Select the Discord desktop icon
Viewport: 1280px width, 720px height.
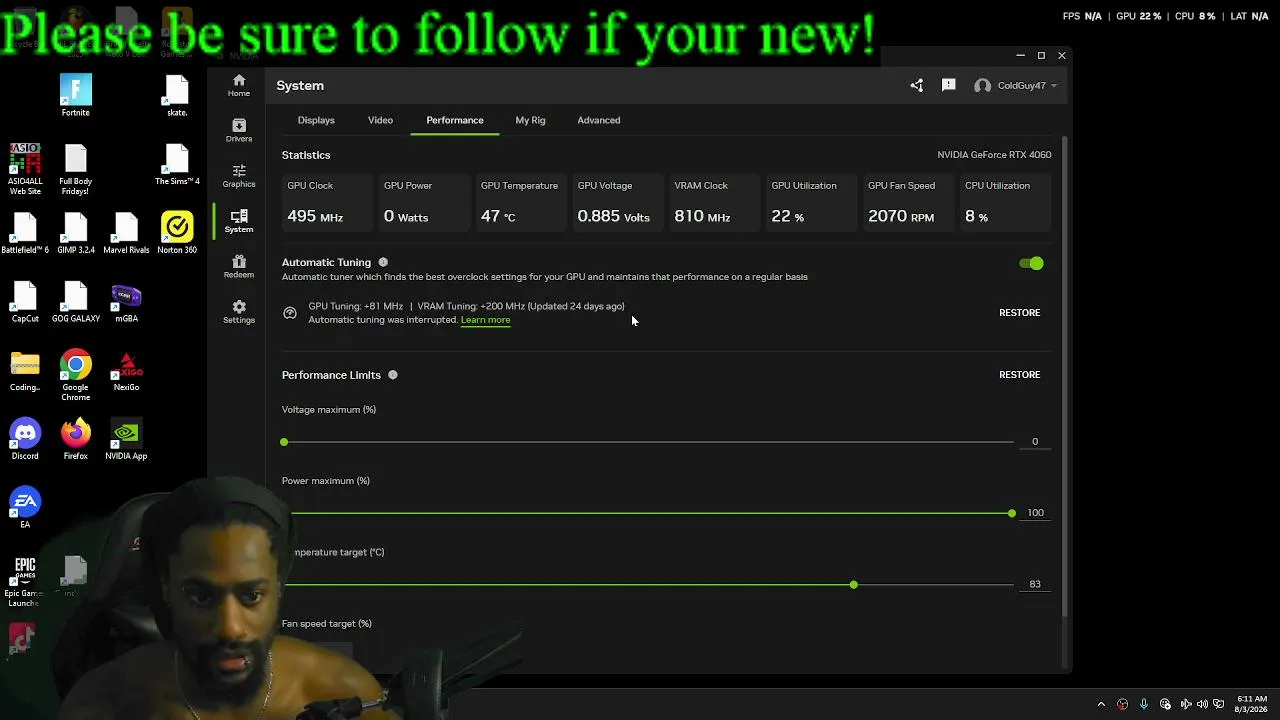point(25,440)
